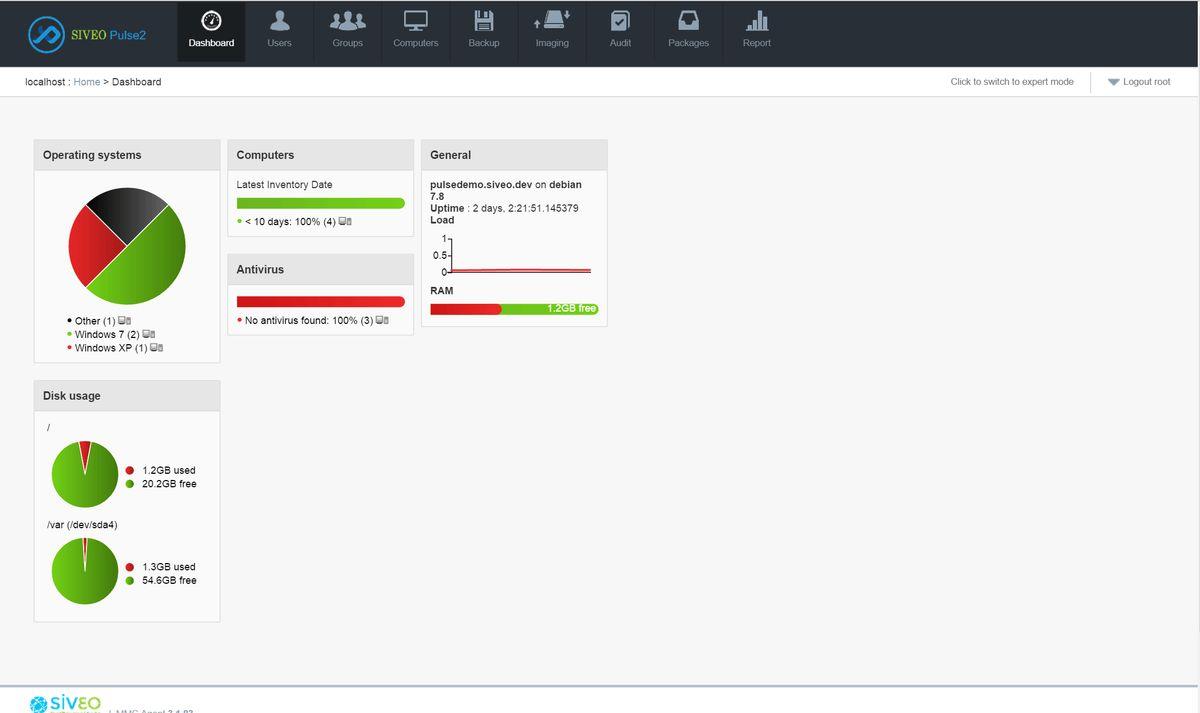The height and width of the screenshot is (713, 1200).
Task: Click the Logout root link
Action: 1147,82
